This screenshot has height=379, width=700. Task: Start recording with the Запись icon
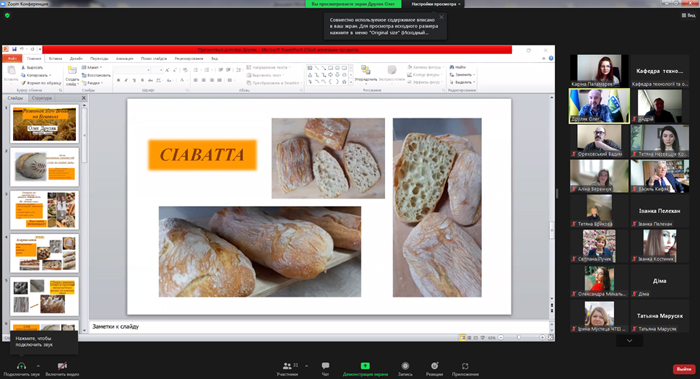pyautogui.click(x=405, y=369)
